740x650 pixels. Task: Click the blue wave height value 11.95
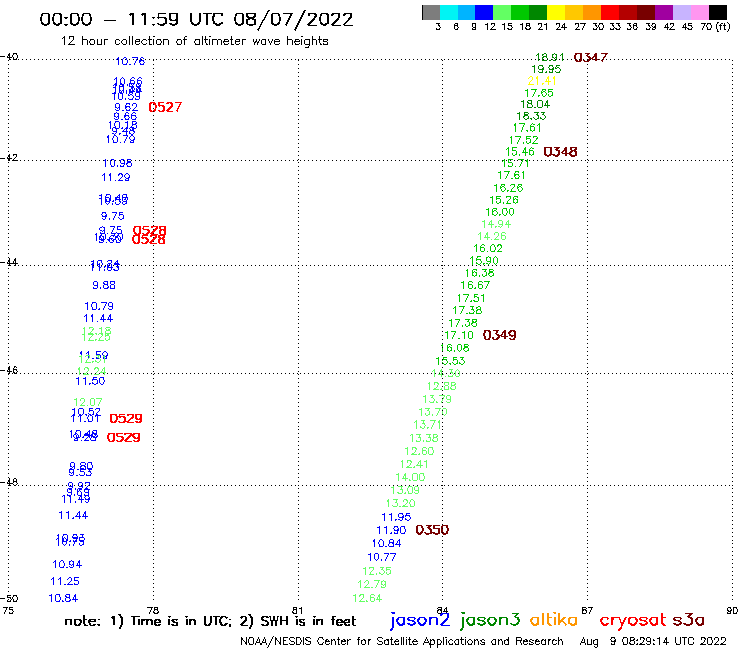pyautogui.click(x=396, y=517)
